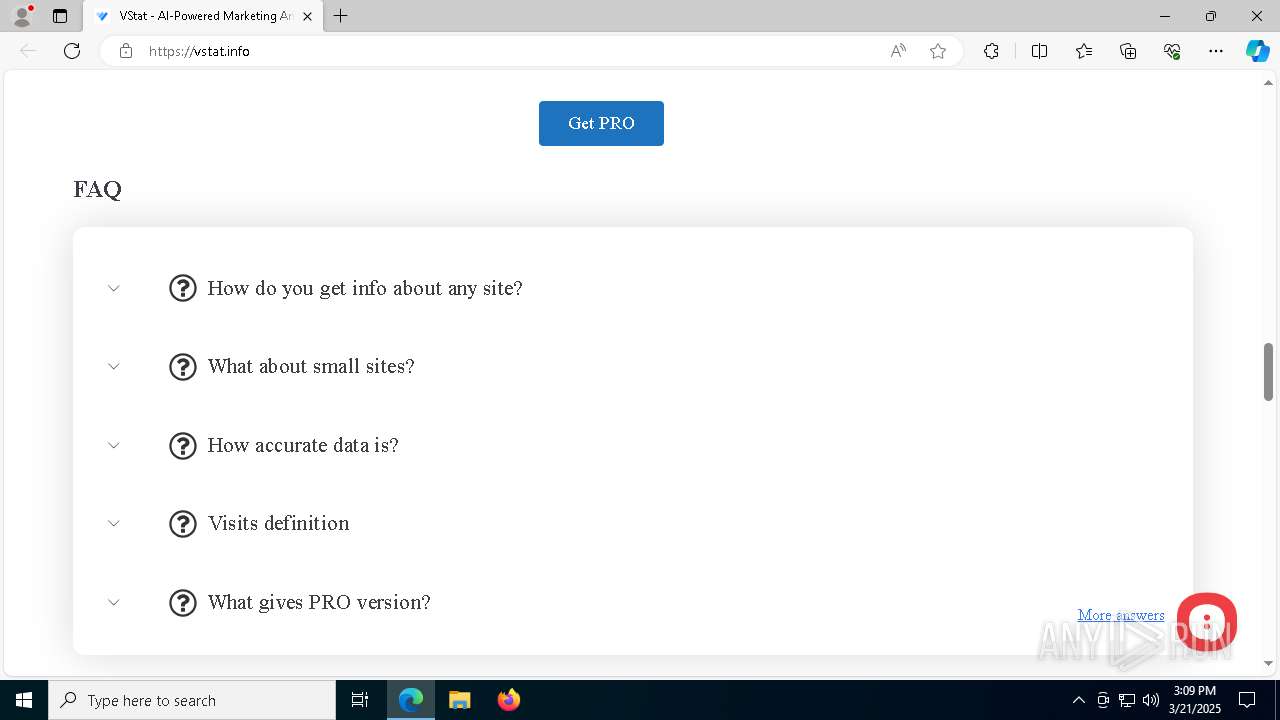Open Microsoft Edge from the taskbar

point(411,700)
